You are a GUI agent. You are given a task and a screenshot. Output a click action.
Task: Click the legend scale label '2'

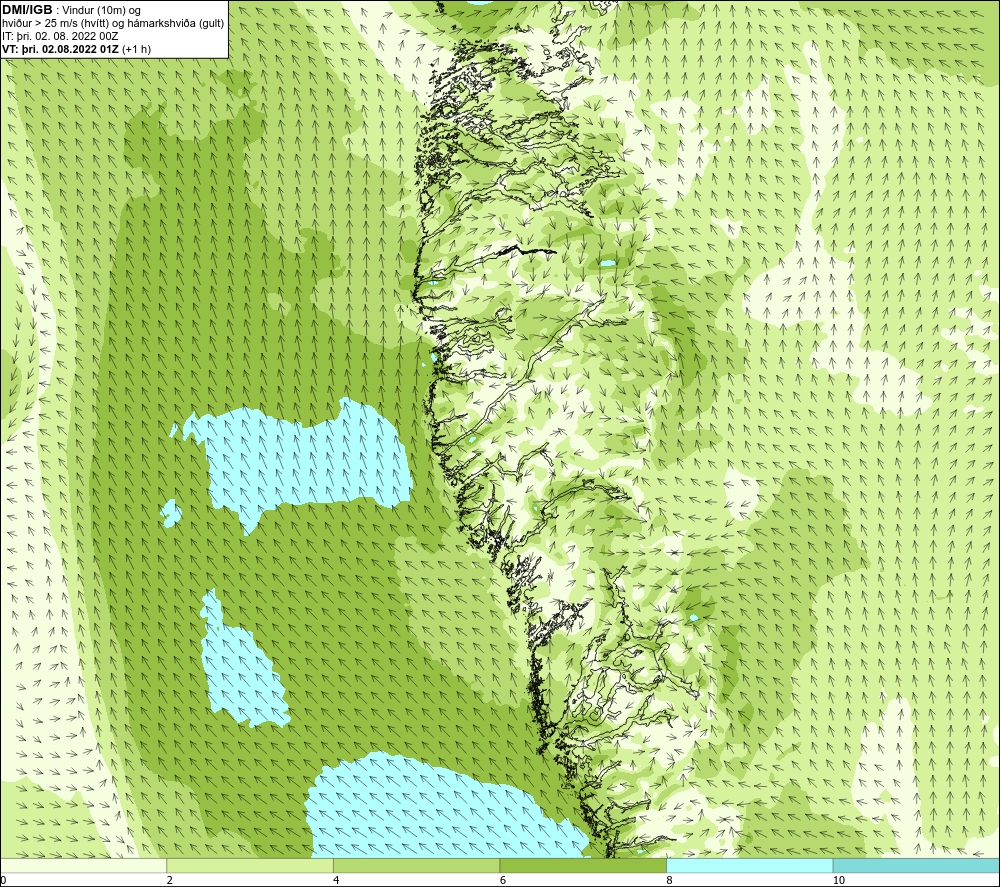point(170,880)
